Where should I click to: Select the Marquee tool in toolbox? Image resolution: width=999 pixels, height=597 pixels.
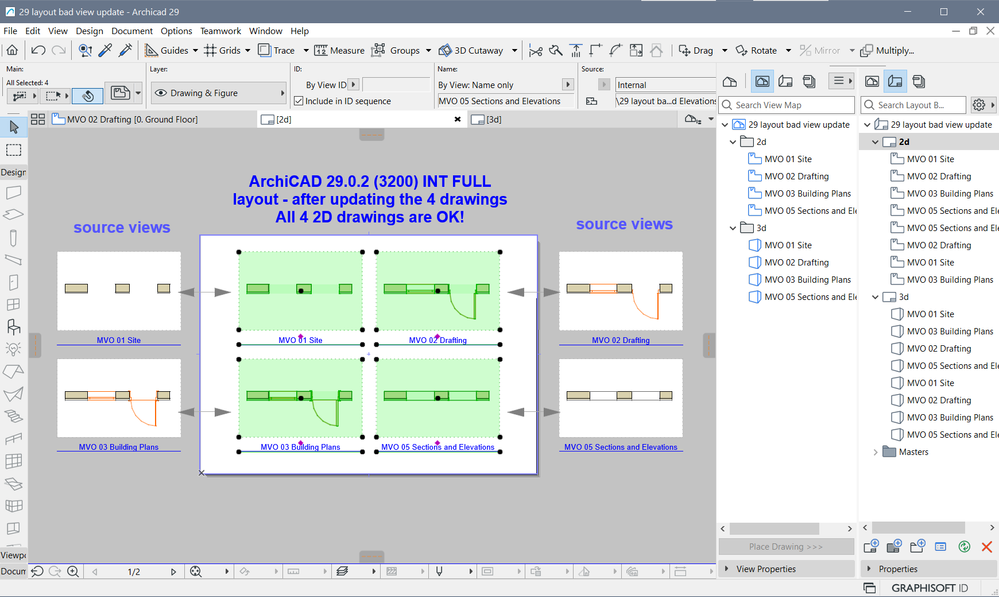(13, 150)
